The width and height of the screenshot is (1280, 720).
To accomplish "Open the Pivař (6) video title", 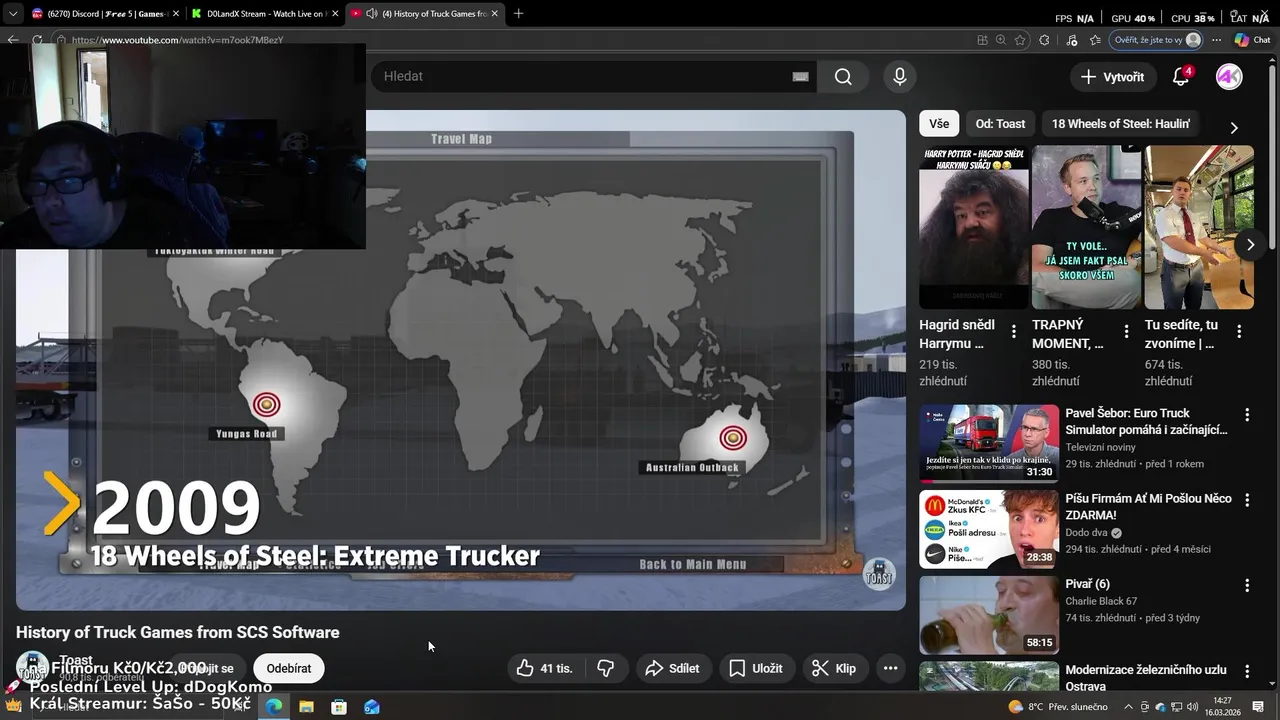I will pos(1087,584).
